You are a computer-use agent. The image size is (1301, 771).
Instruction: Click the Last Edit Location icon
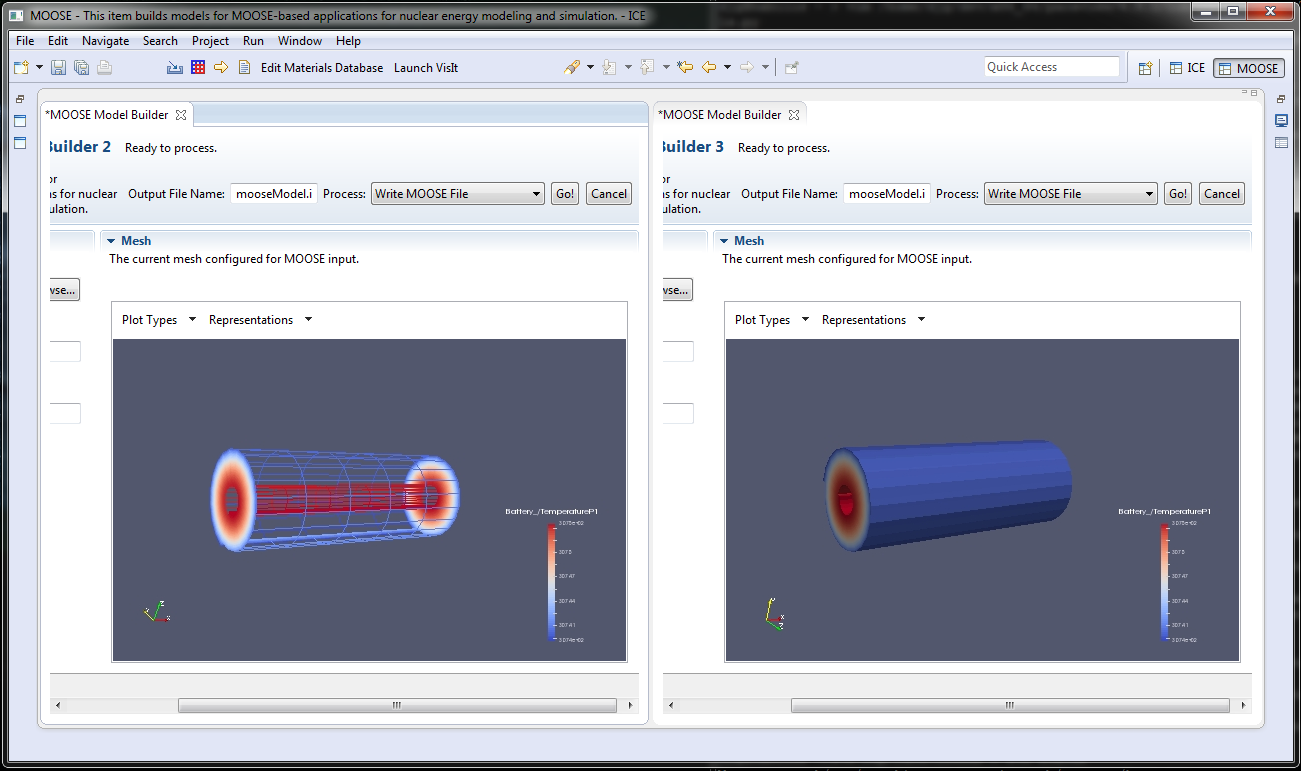coord(684,68)
